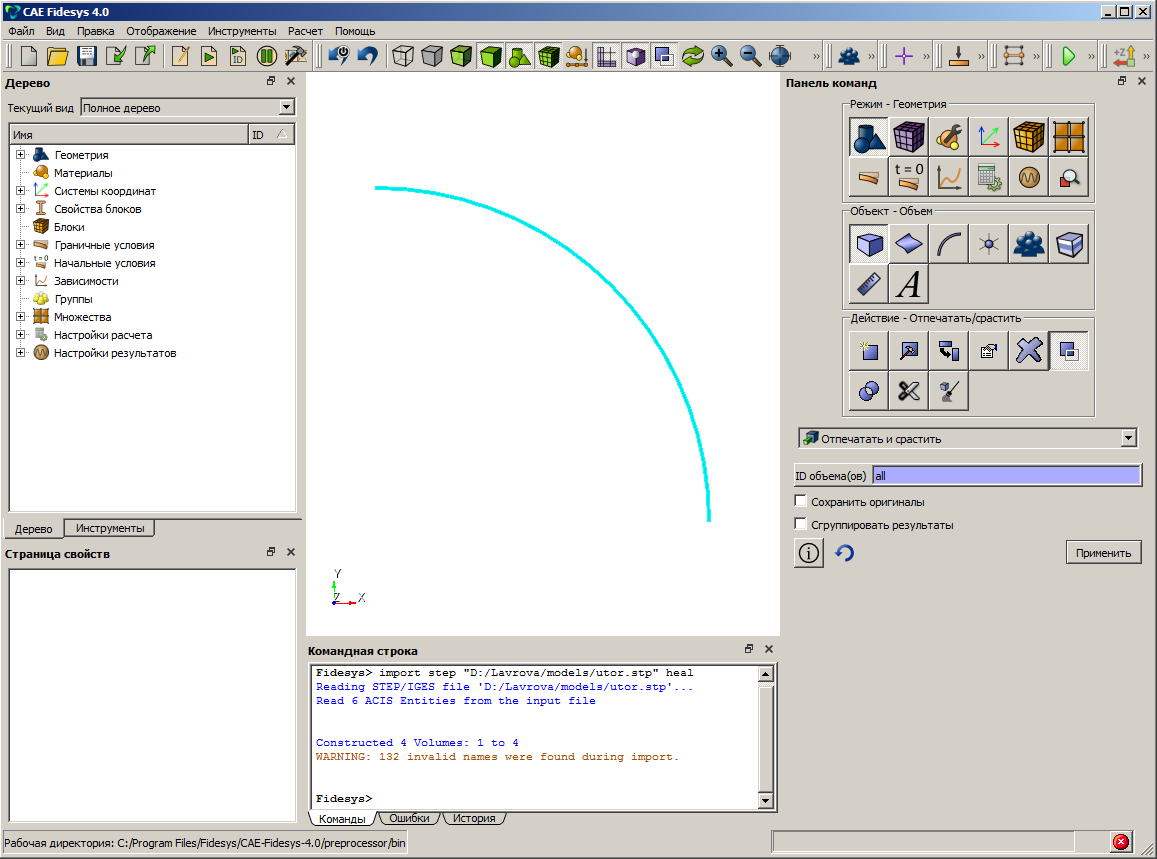Sort the tree by the ID column header
1157x859 pixels.
[271, 134]
